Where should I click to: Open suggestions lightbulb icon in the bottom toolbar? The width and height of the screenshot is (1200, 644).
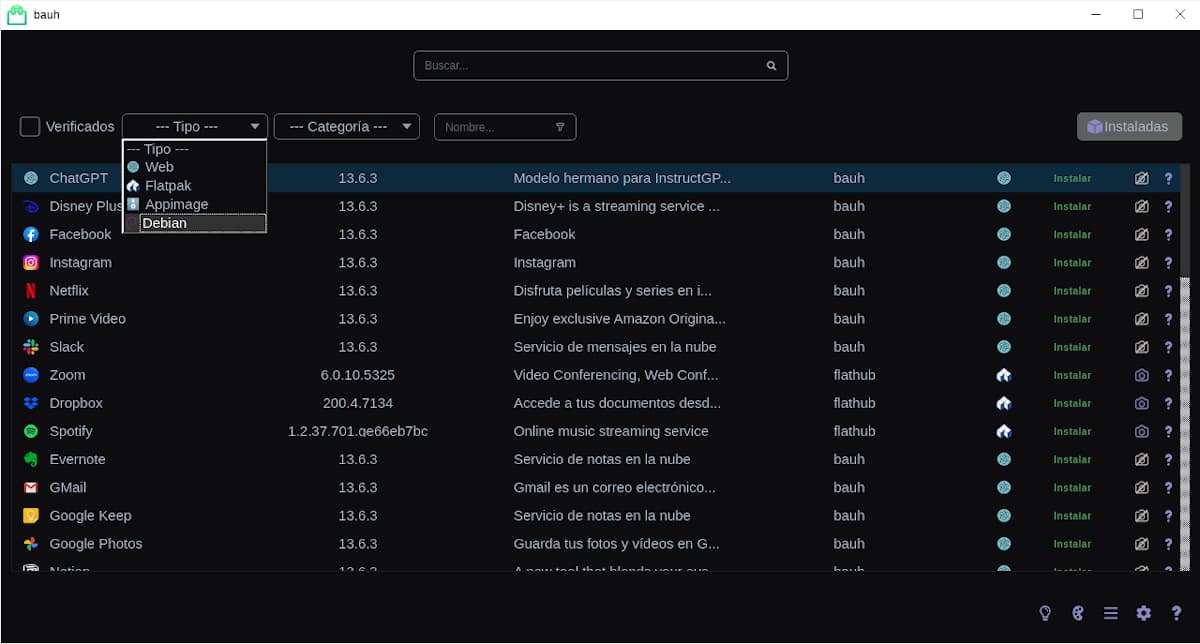(x=1045, y=613)
